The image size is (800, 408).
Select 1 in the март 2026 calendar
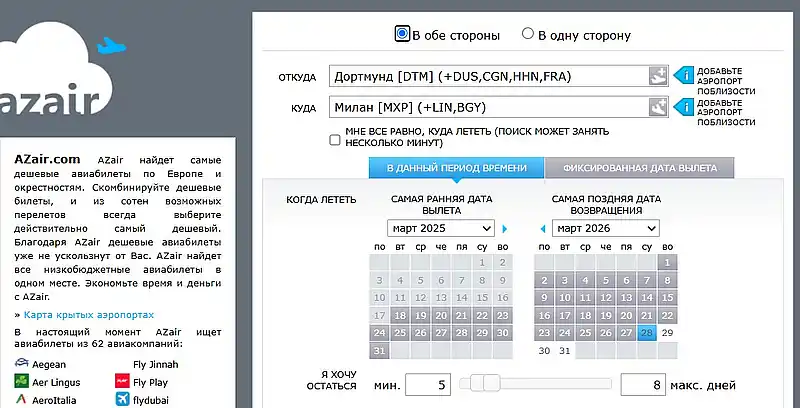pyautogui.click(x=667, y=263)
